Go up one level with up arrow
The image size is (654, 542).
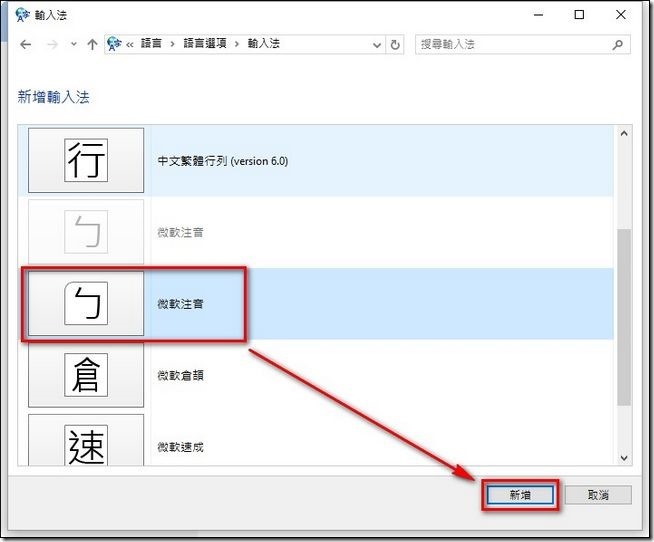(92, 44)
